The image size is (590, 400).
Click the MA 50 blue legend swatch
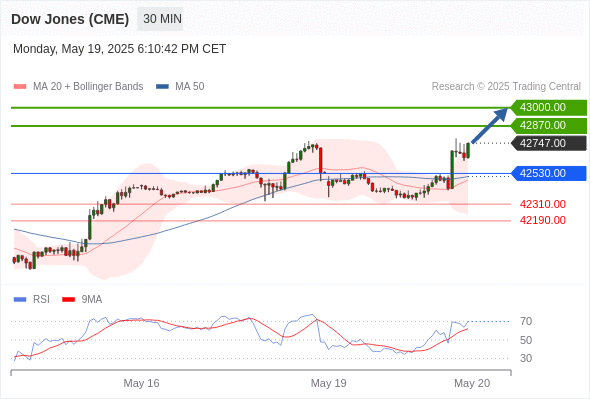pyautogui.click(x=163, y=87)
